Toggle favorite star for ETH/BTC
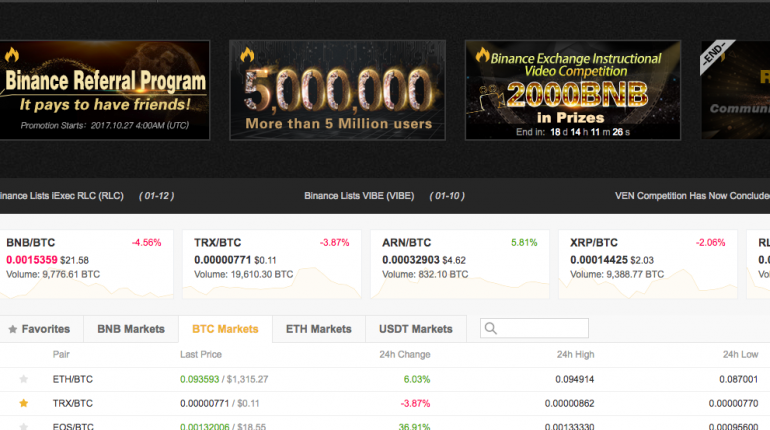 coord(24,379)
